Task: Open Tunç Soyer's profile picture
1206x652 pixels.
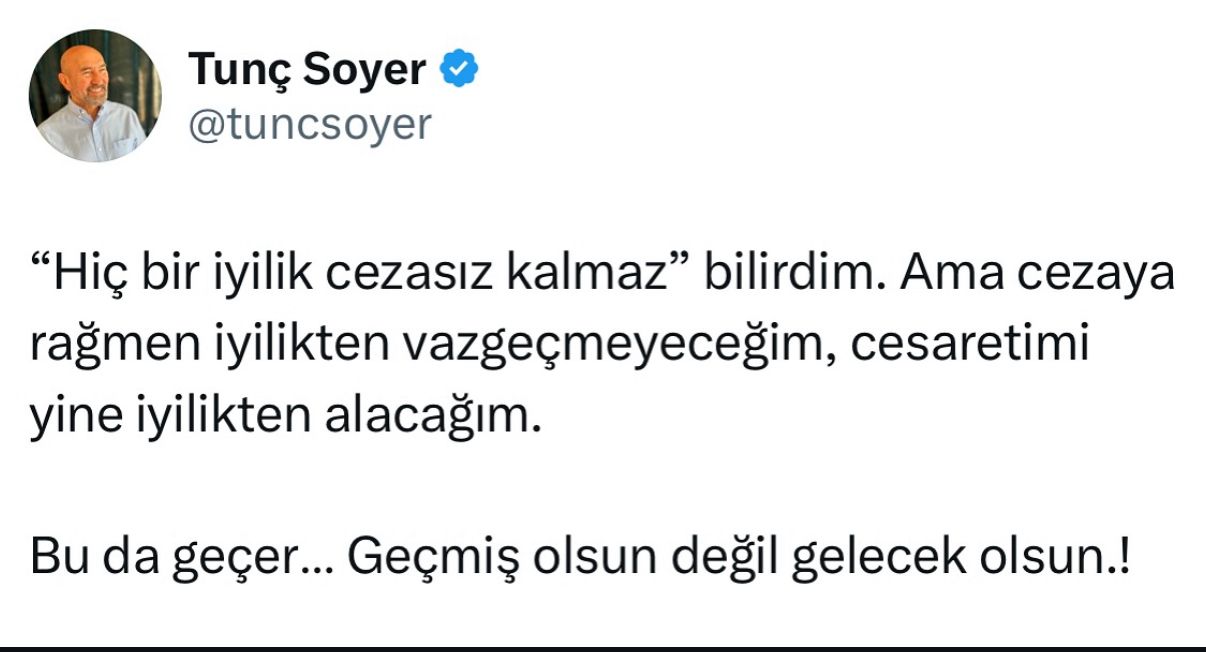Action: (95, 96)
